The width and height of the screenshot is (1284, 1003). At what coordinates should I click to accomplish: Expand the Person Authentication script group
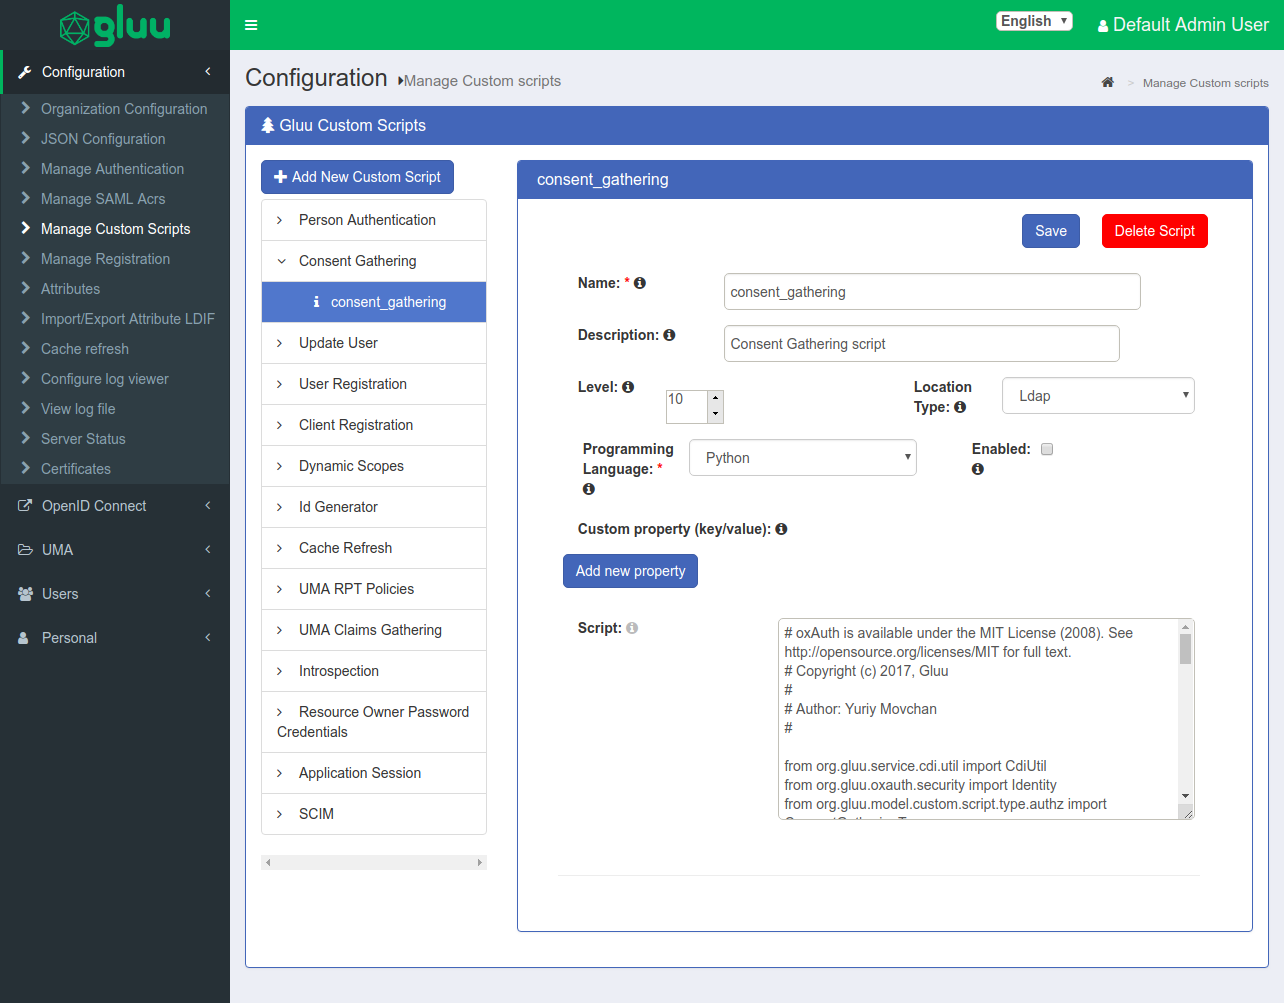point(367,220)
